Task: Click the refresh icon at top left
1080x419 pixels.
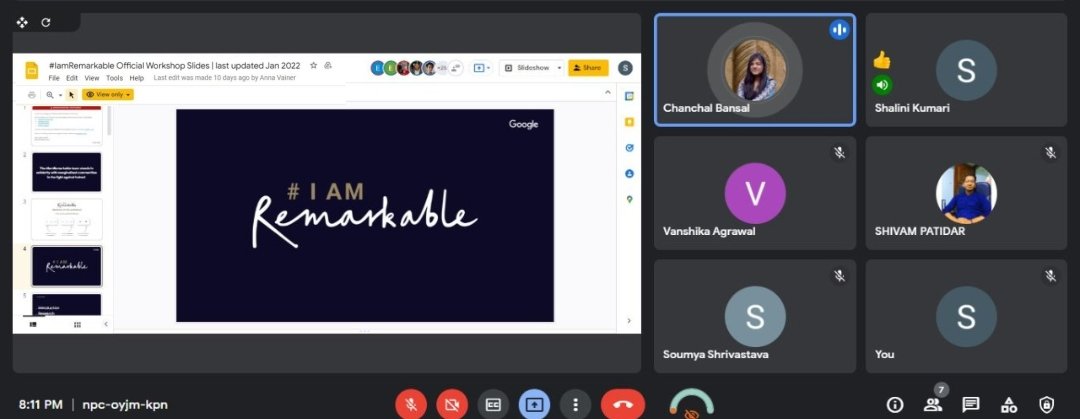Action: [x=45, y=22]
